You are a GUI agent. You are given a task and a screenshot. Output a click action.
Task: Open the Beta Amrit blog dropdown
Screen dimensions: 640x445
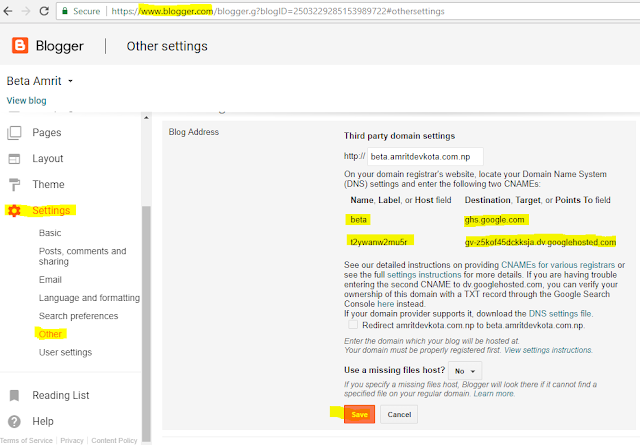click(x=70, y=81)
